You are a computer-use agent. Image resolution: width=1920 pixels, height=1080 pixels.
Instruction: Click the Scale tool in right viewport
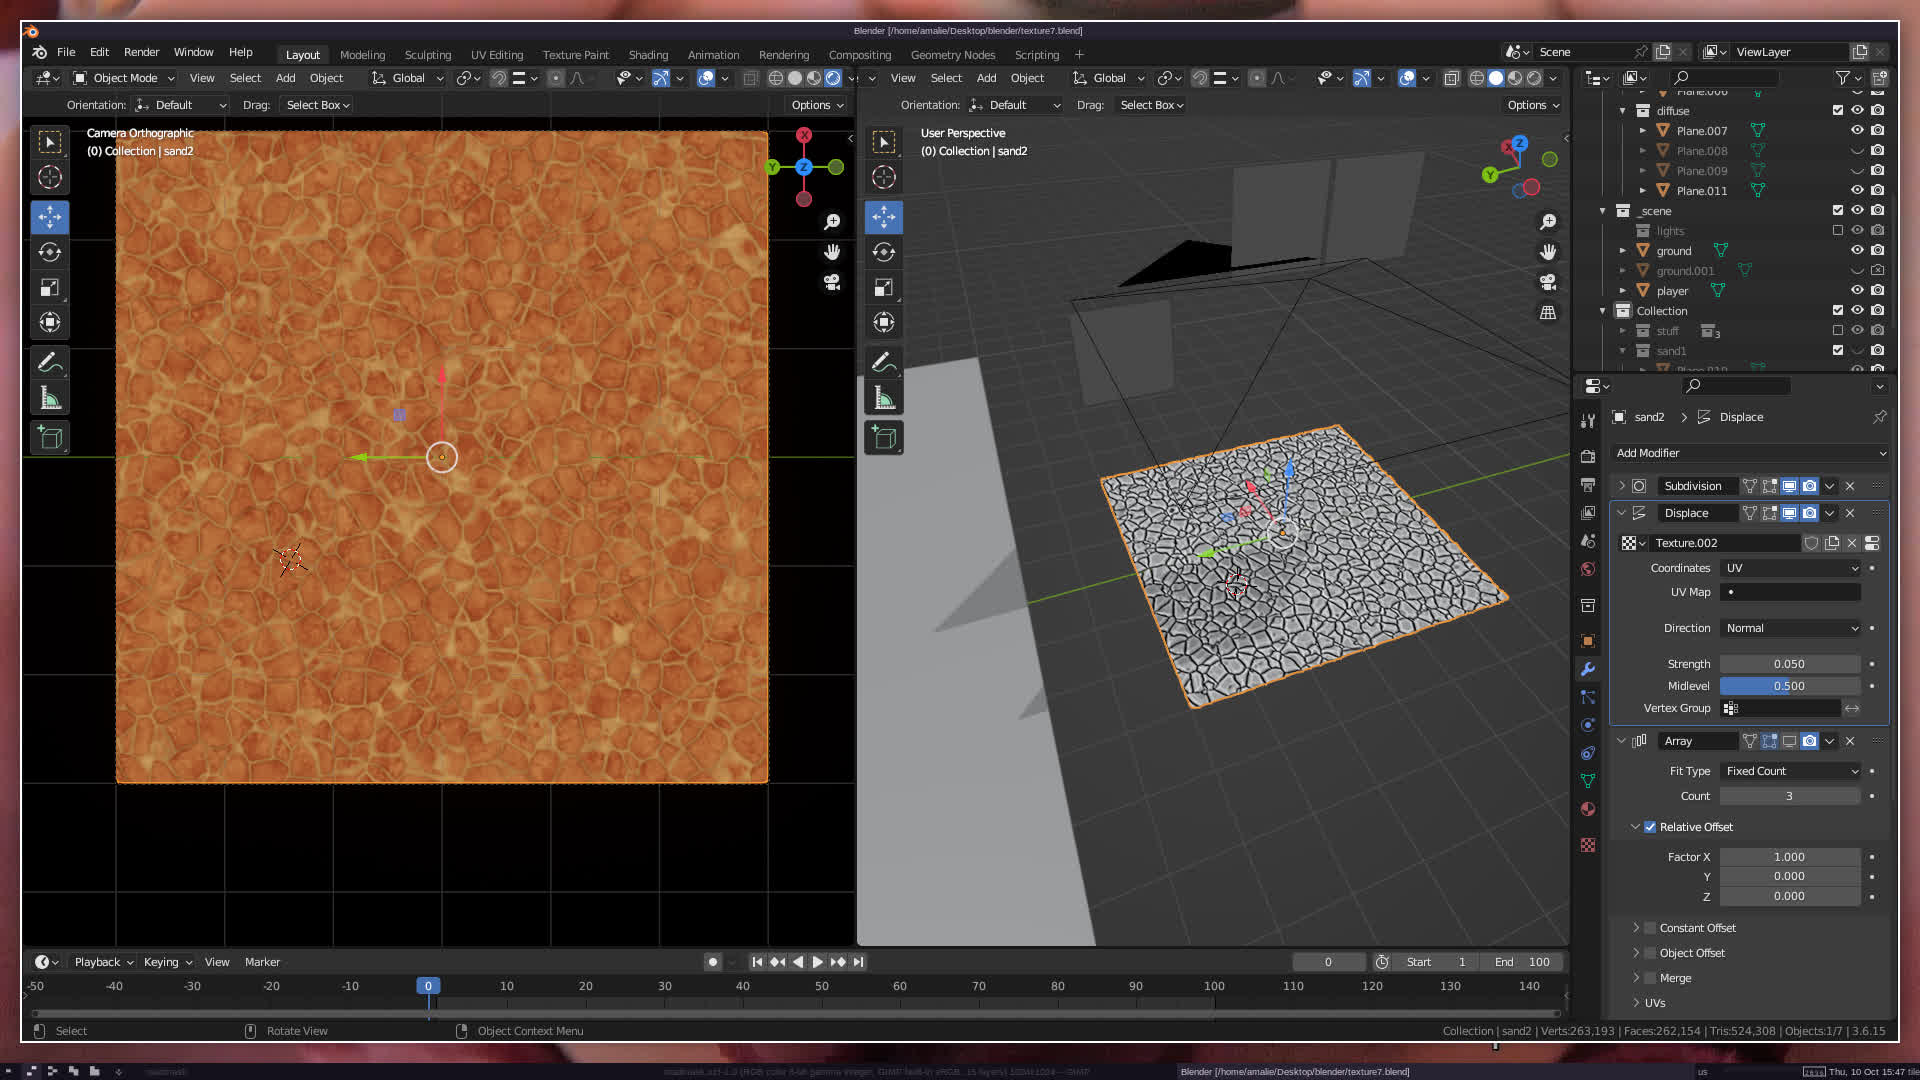click(x=884, y=288)
